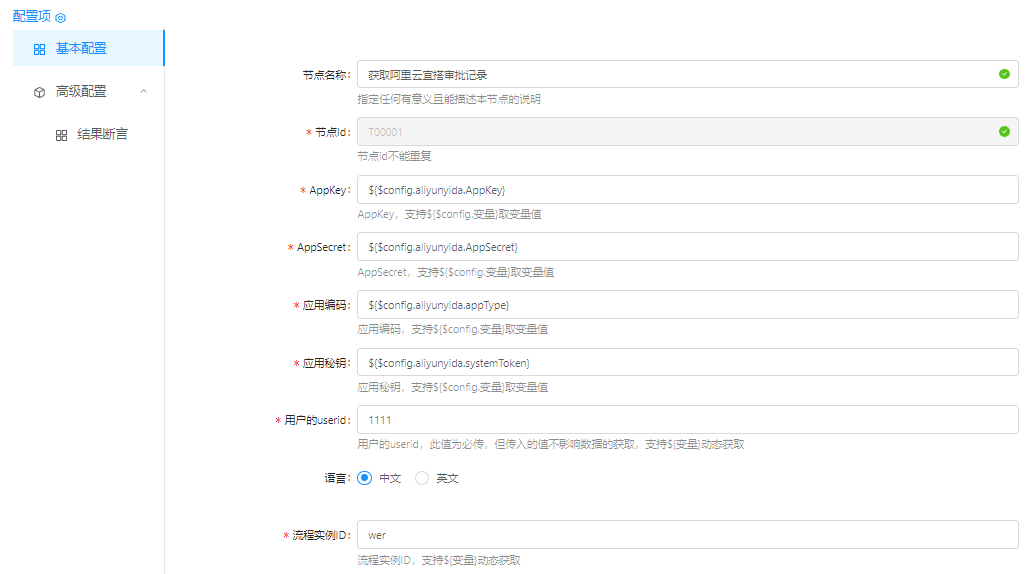Click green check icon in 节点Id field
1033x574 pixels.
tap(1004, 131)
